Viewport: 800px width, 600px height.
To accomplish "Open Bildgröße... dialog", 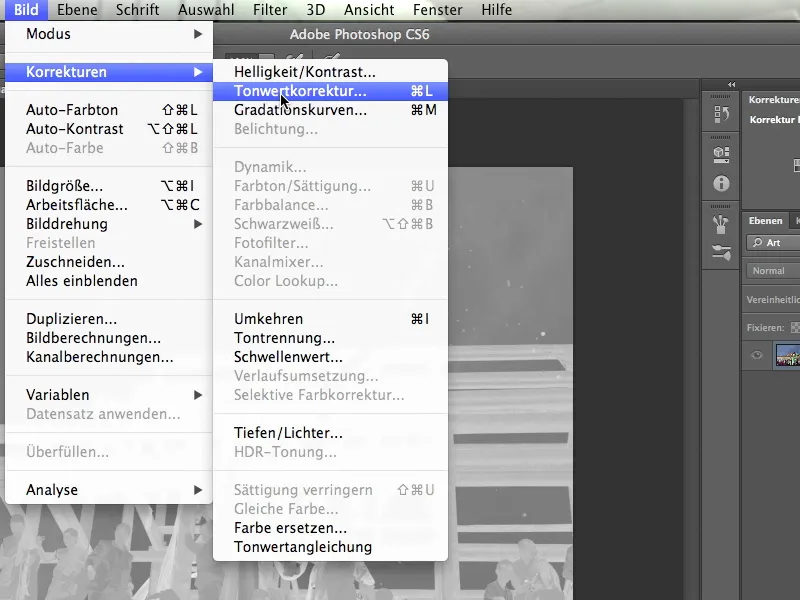I will [x=109, y=186].
